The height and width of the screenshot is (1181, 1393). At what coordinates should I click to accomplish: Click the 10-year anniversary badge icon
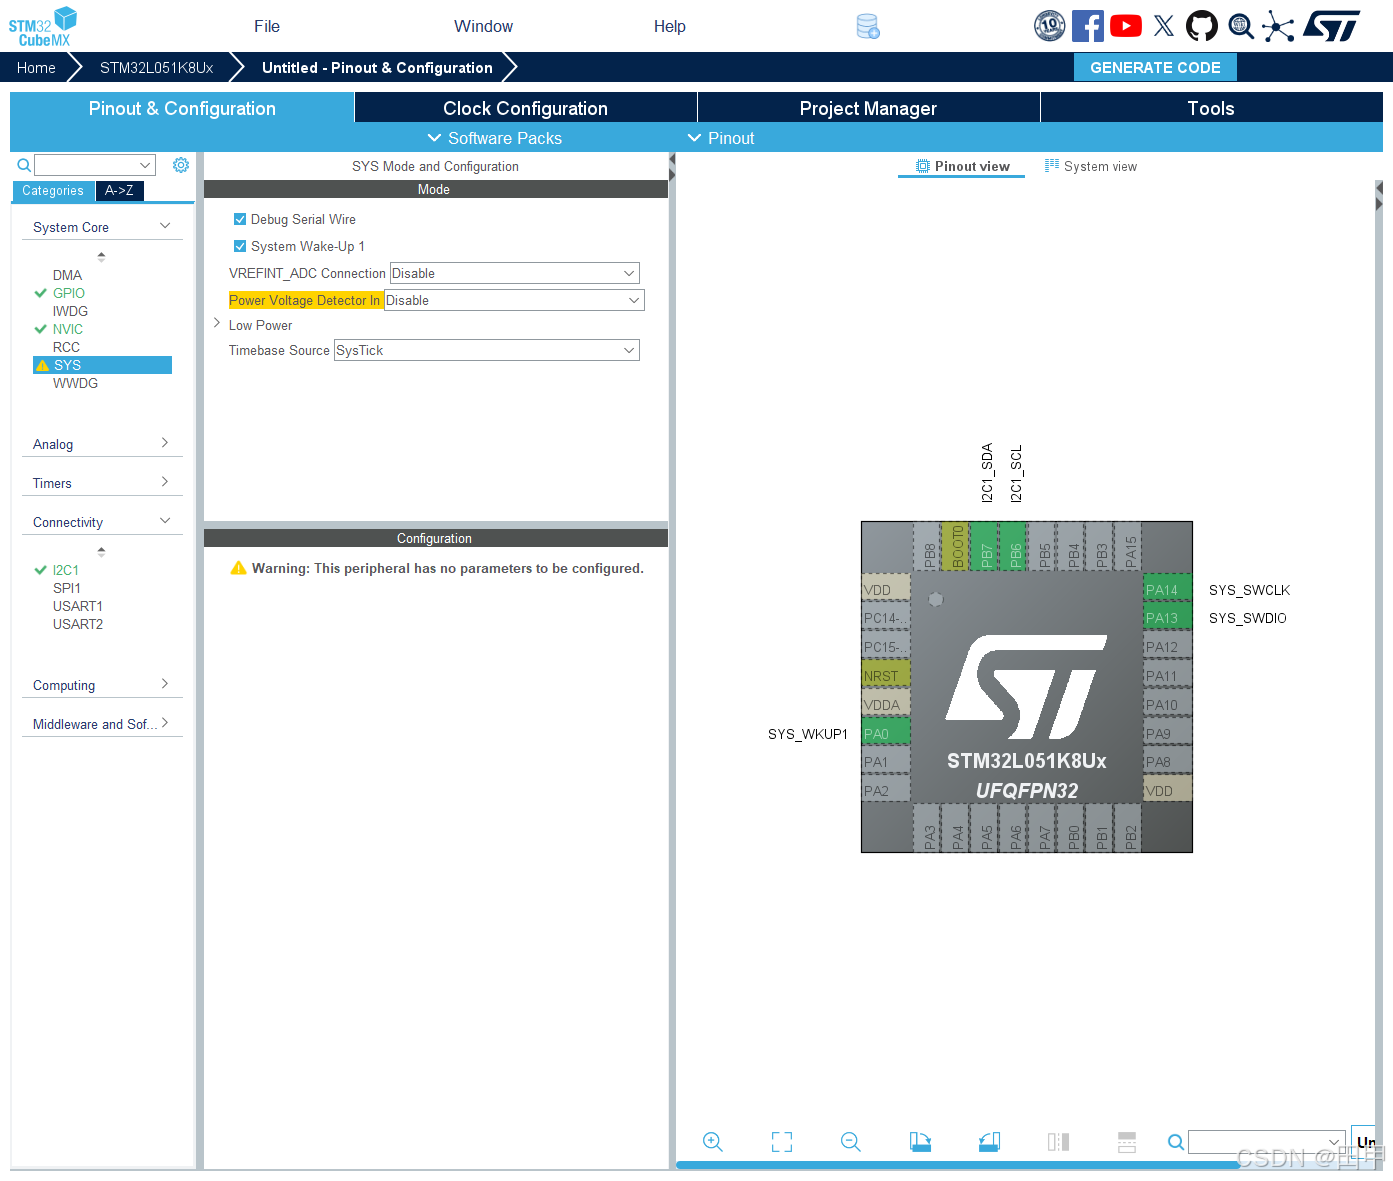point(1049,26)
